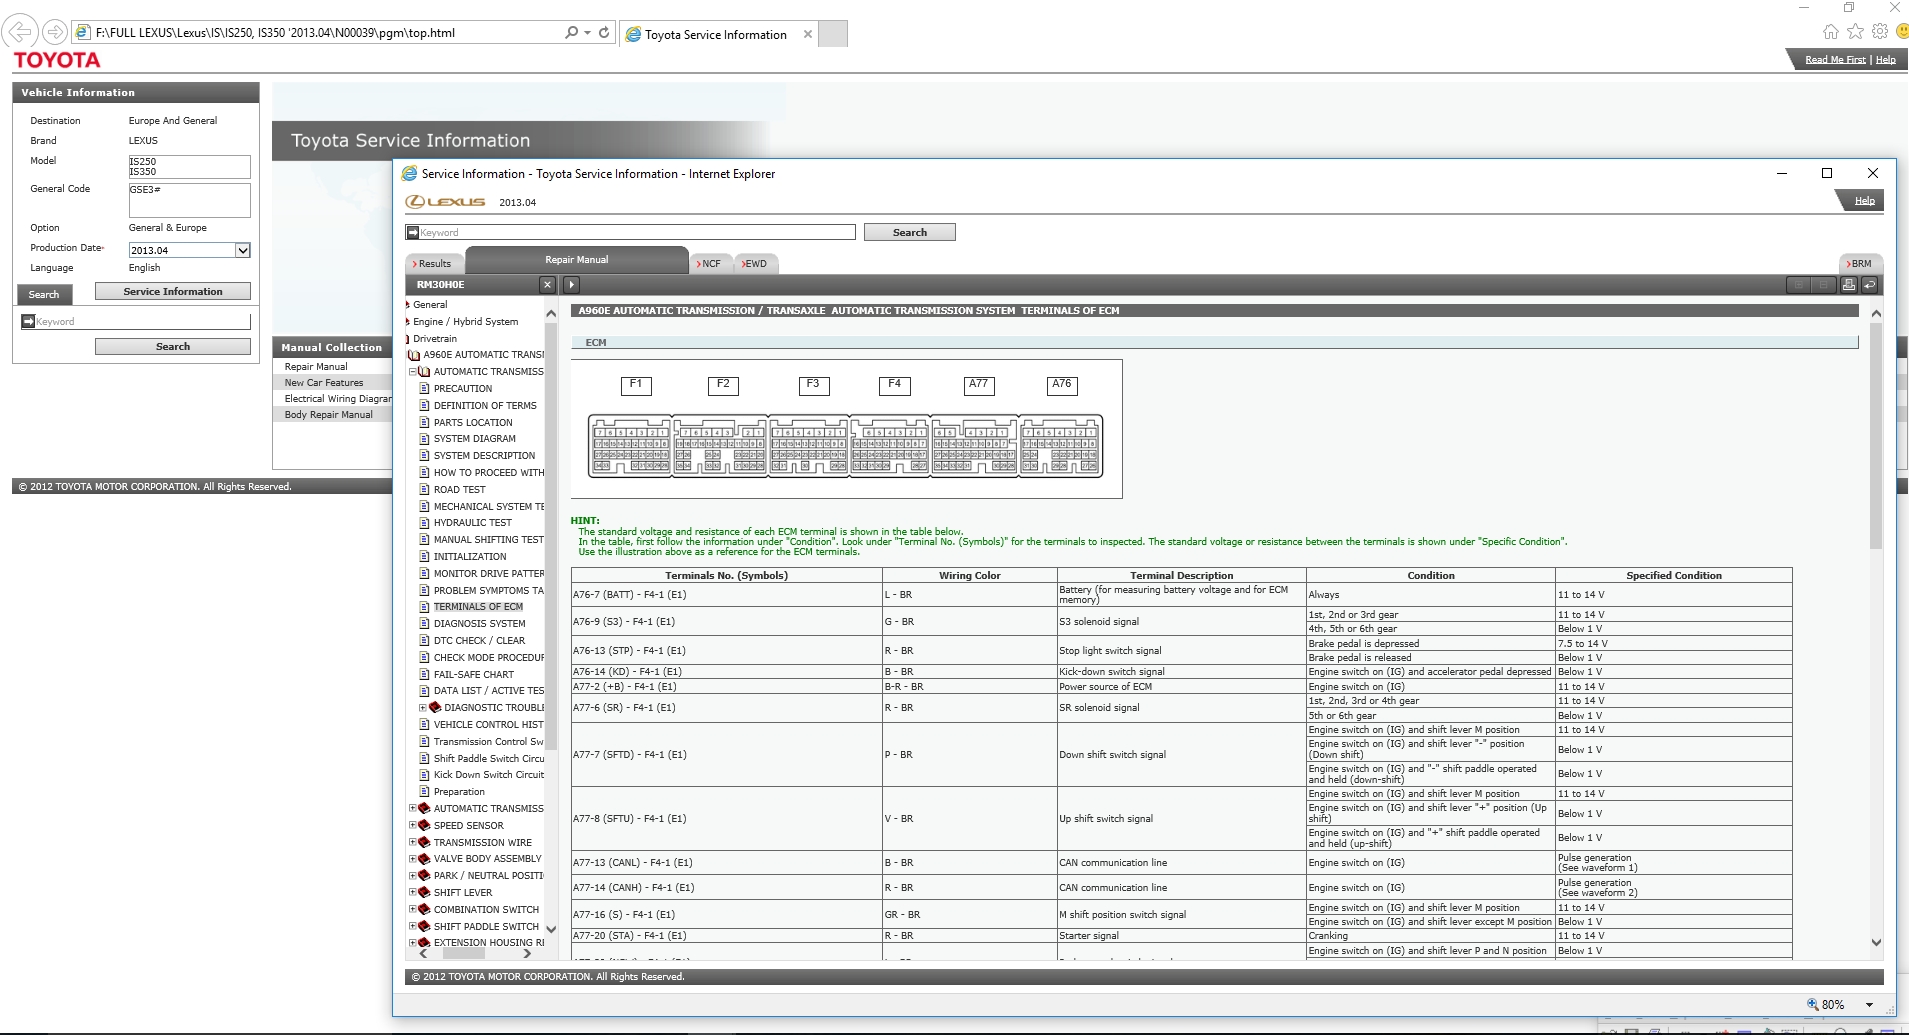Click the browser back arrow button

21,32
